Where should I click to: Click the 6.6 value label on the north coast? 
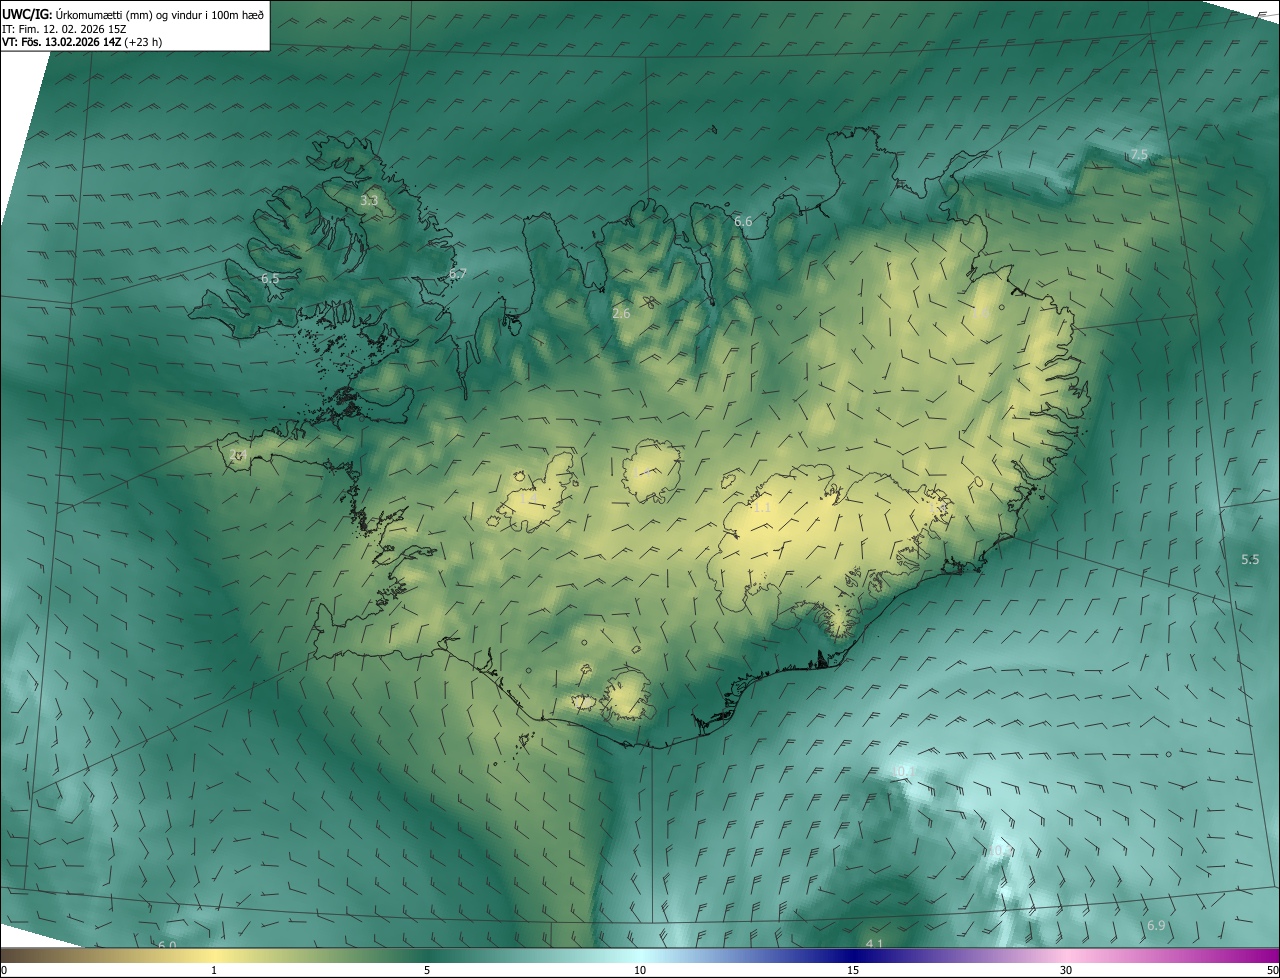click(743, 221)
